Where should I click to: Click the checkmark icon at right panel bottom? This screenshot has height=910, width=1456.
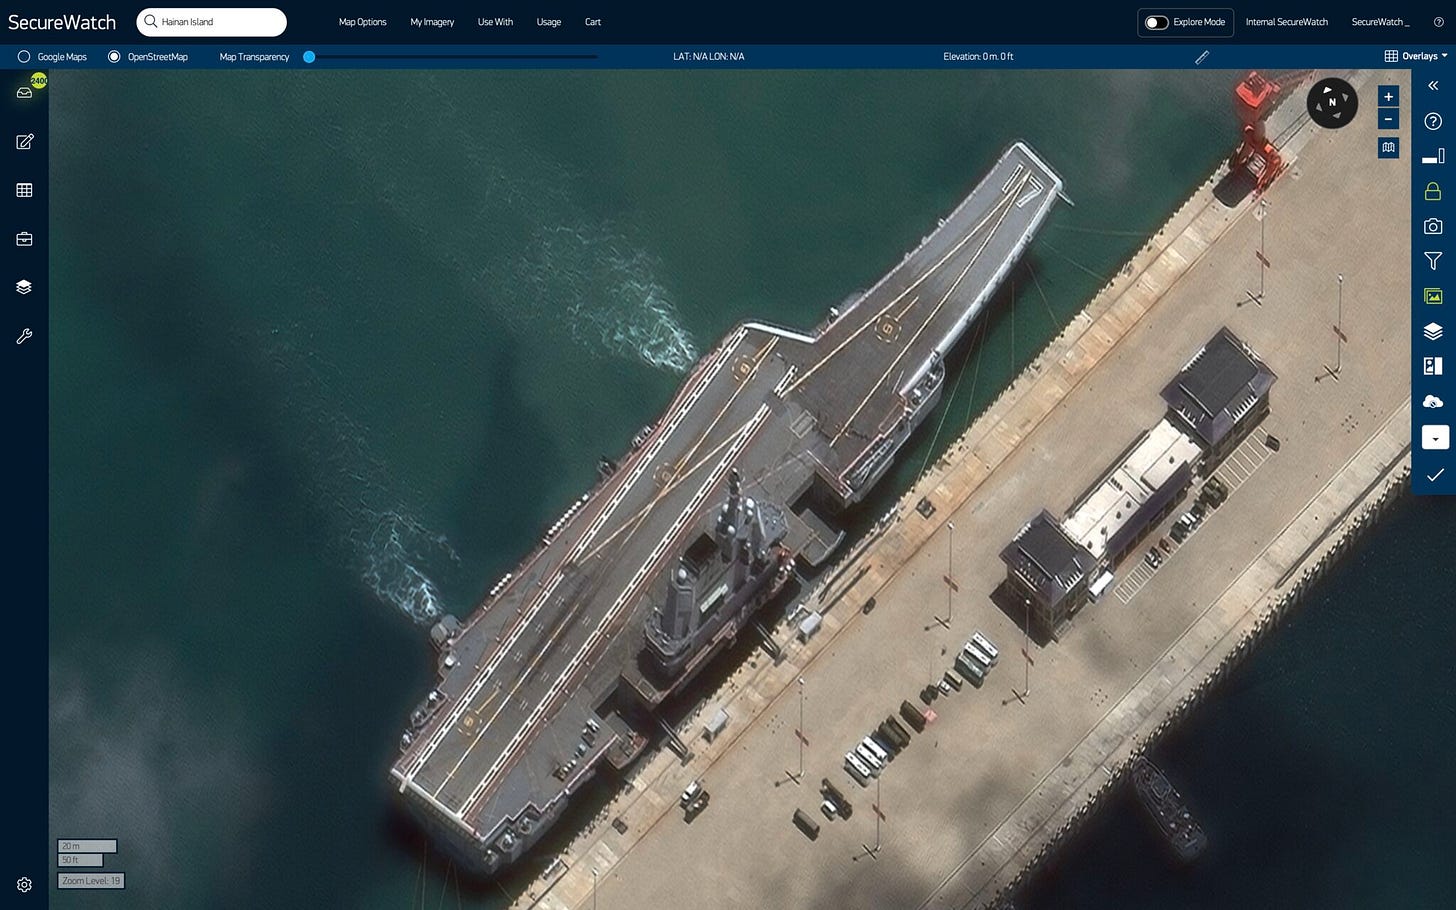point(1435,474)
